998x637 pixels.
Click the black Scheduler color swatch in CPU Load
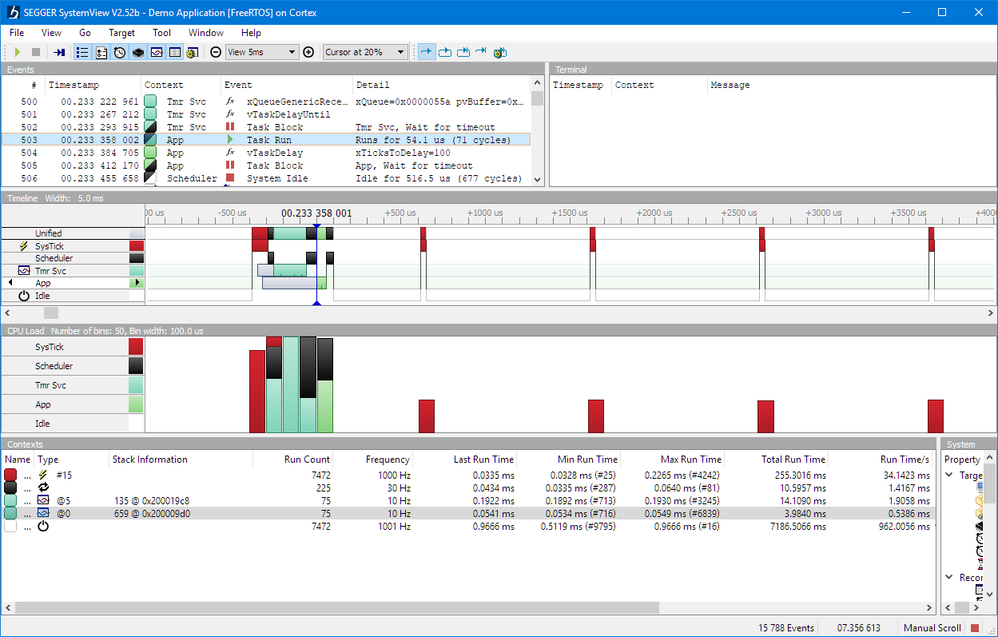[136, 366]
